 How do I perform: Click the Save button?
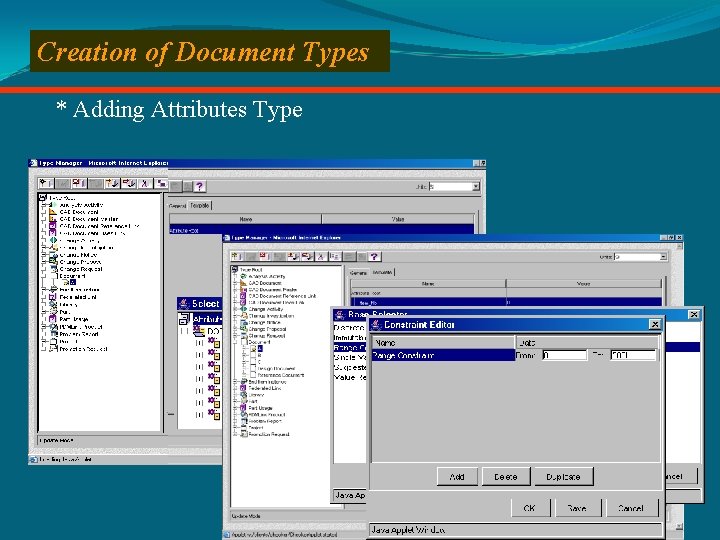(x=577, y=508)
